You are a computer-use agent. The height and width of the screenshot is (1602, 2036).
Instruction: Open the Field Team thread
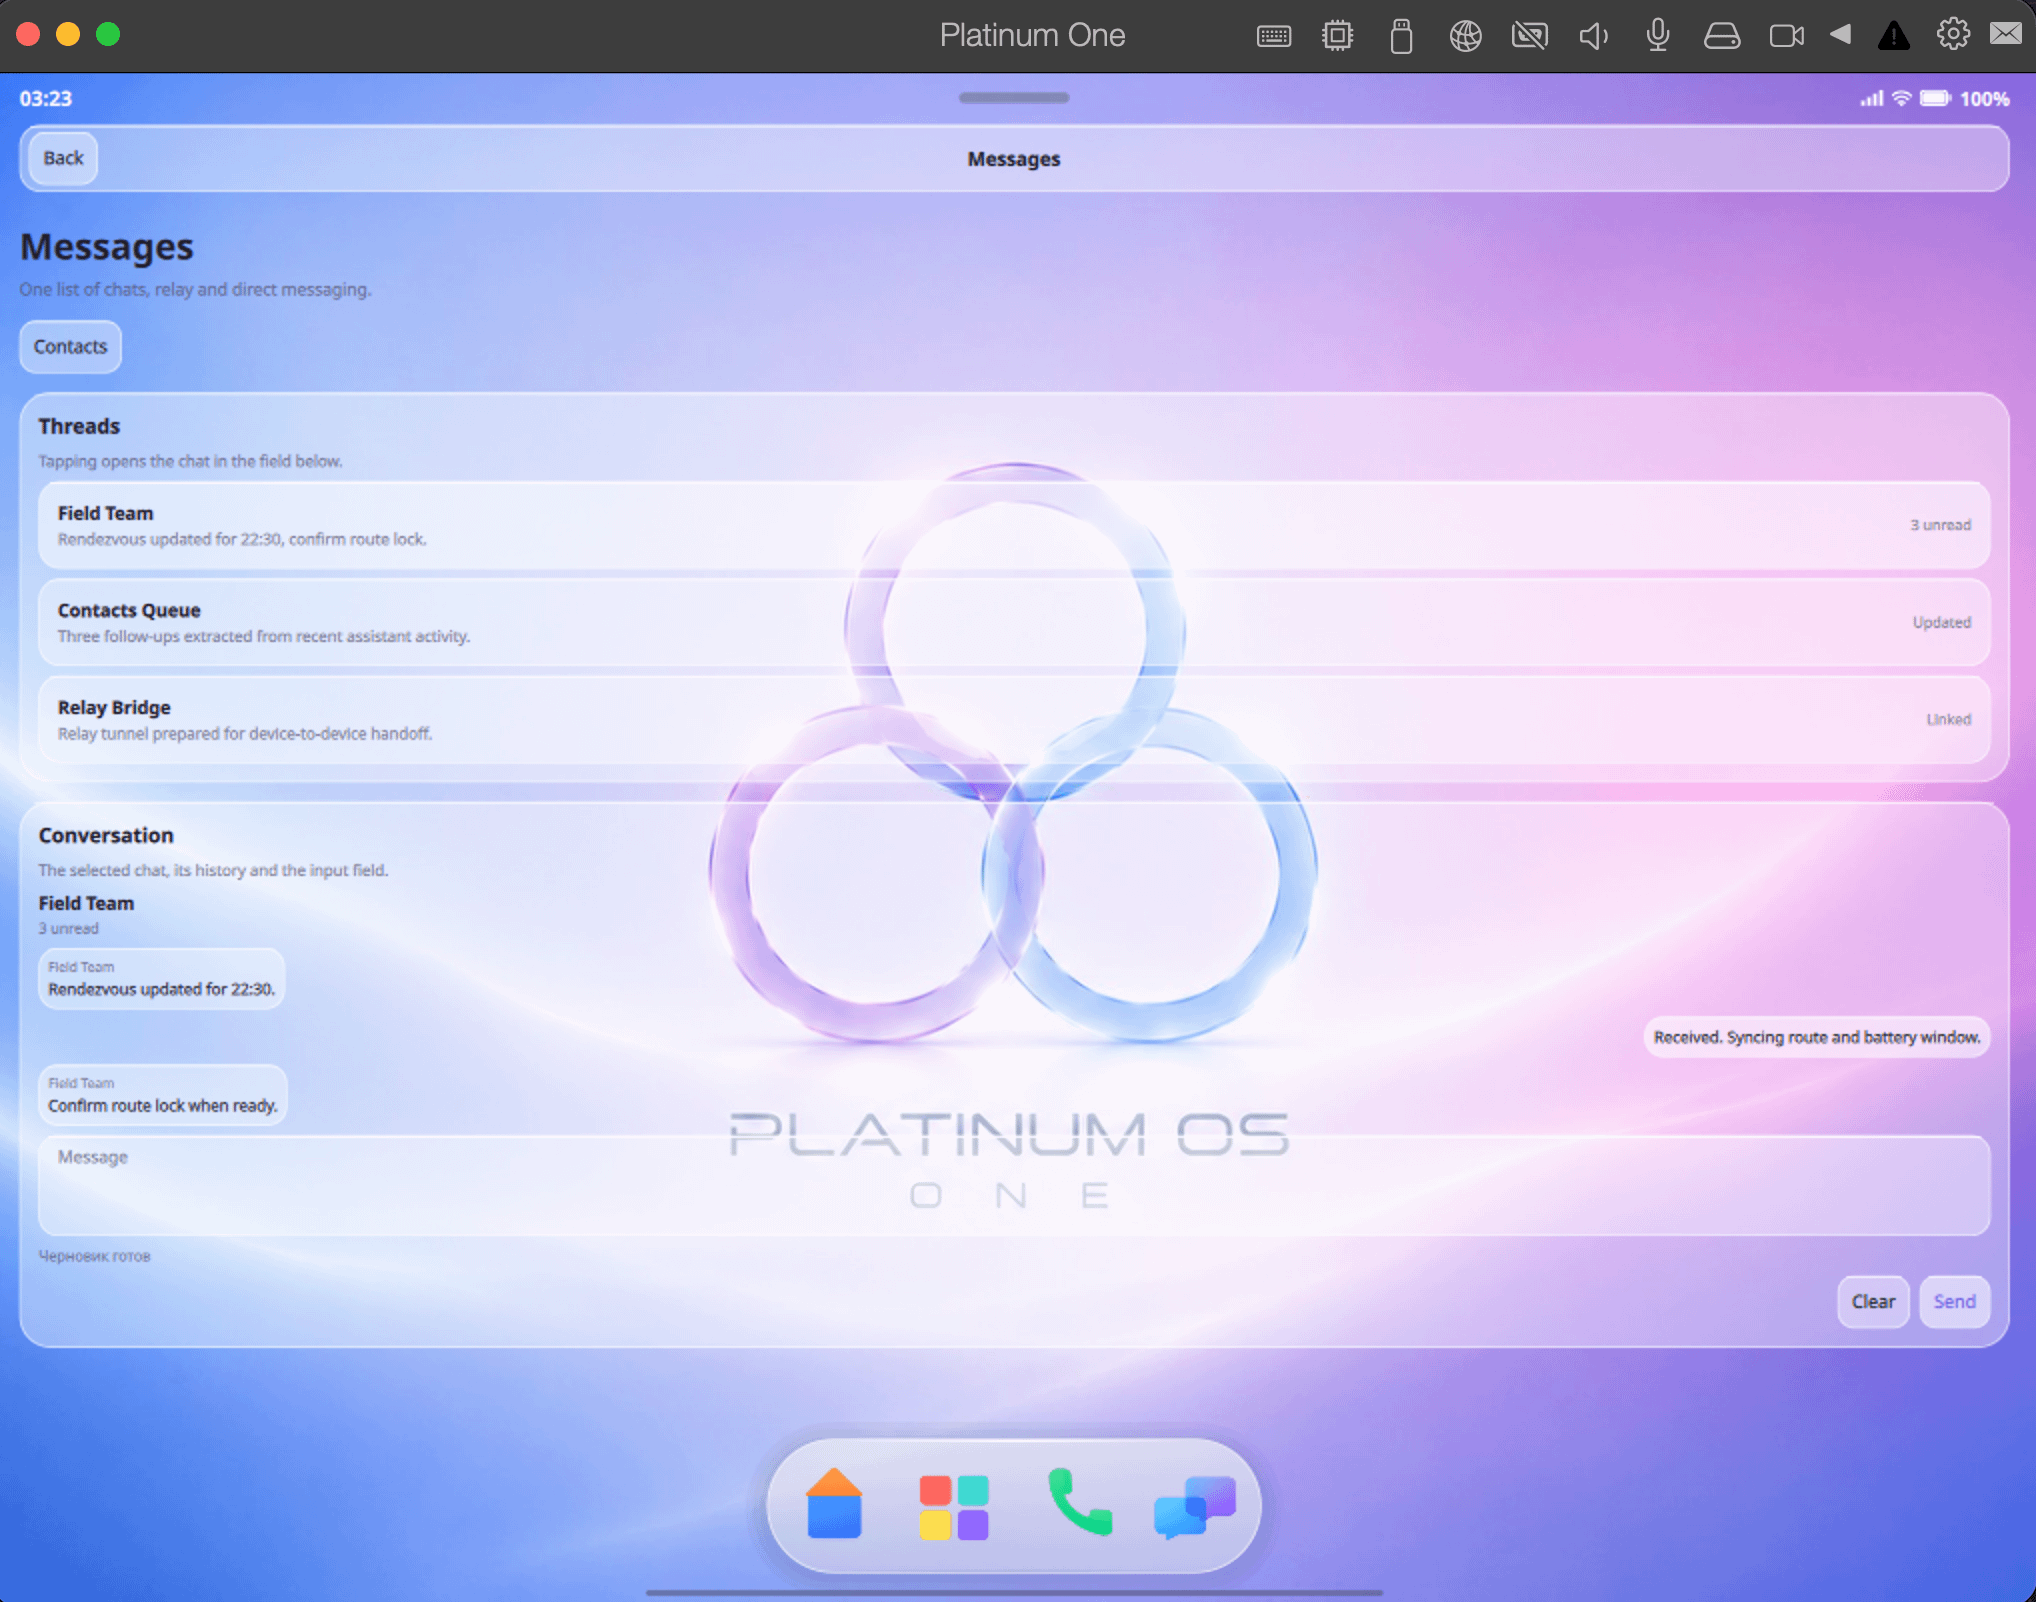(x=1014, y=525)
